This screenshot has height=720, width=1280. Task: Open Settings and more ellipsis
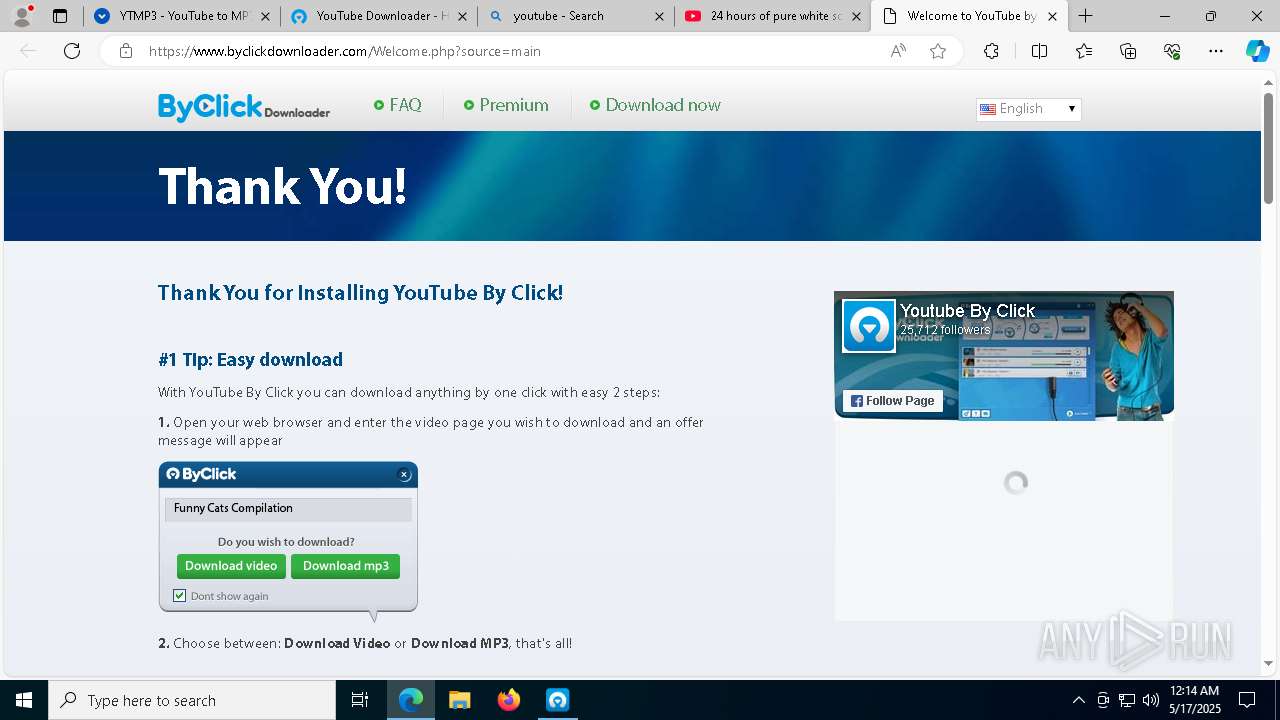click(1216, 51)
